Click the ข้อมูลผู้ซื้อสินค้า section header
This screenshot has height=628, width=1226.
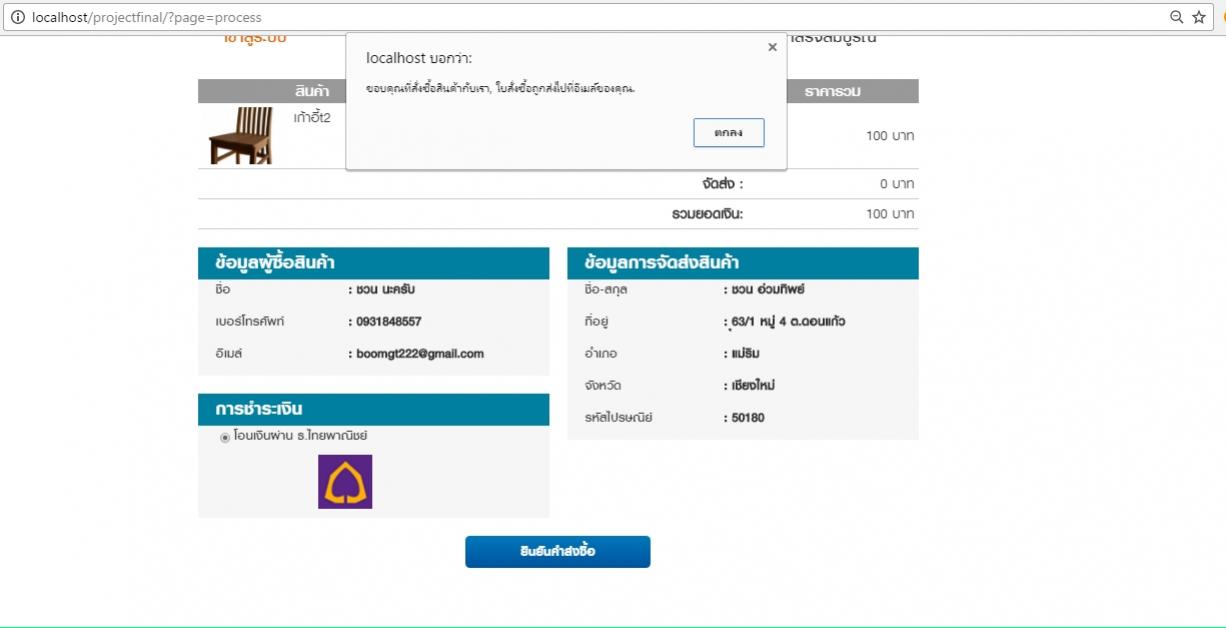point(374,263)
